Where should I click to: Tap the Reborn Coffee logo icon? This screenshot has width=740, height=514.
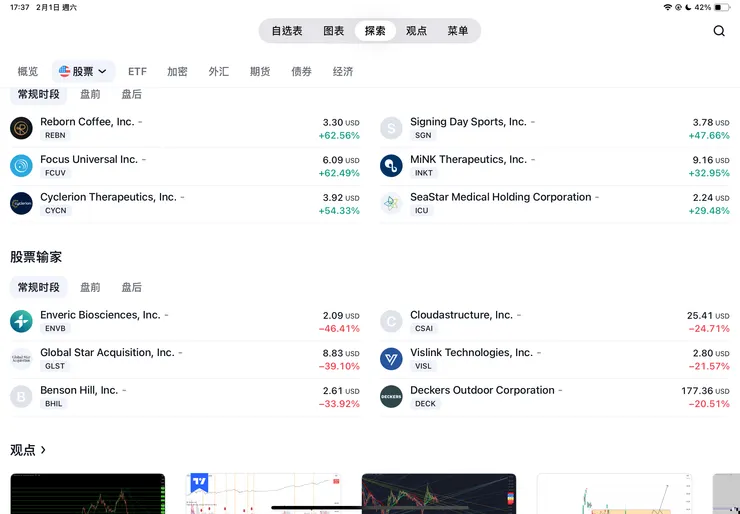click(x=21, y=128)
